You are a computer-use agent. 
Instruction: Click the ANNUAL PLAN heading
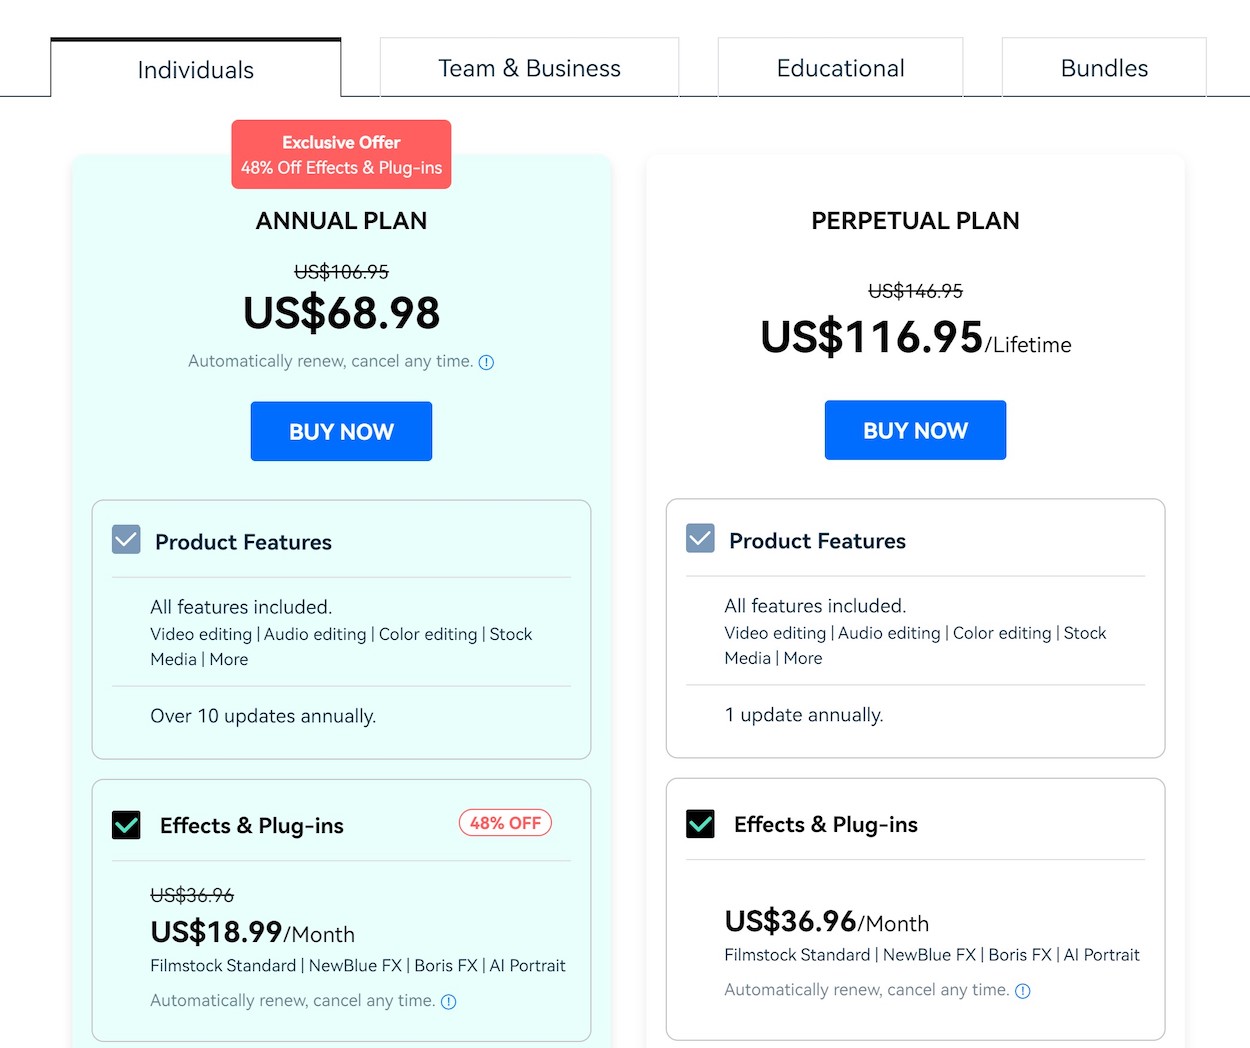341,221
